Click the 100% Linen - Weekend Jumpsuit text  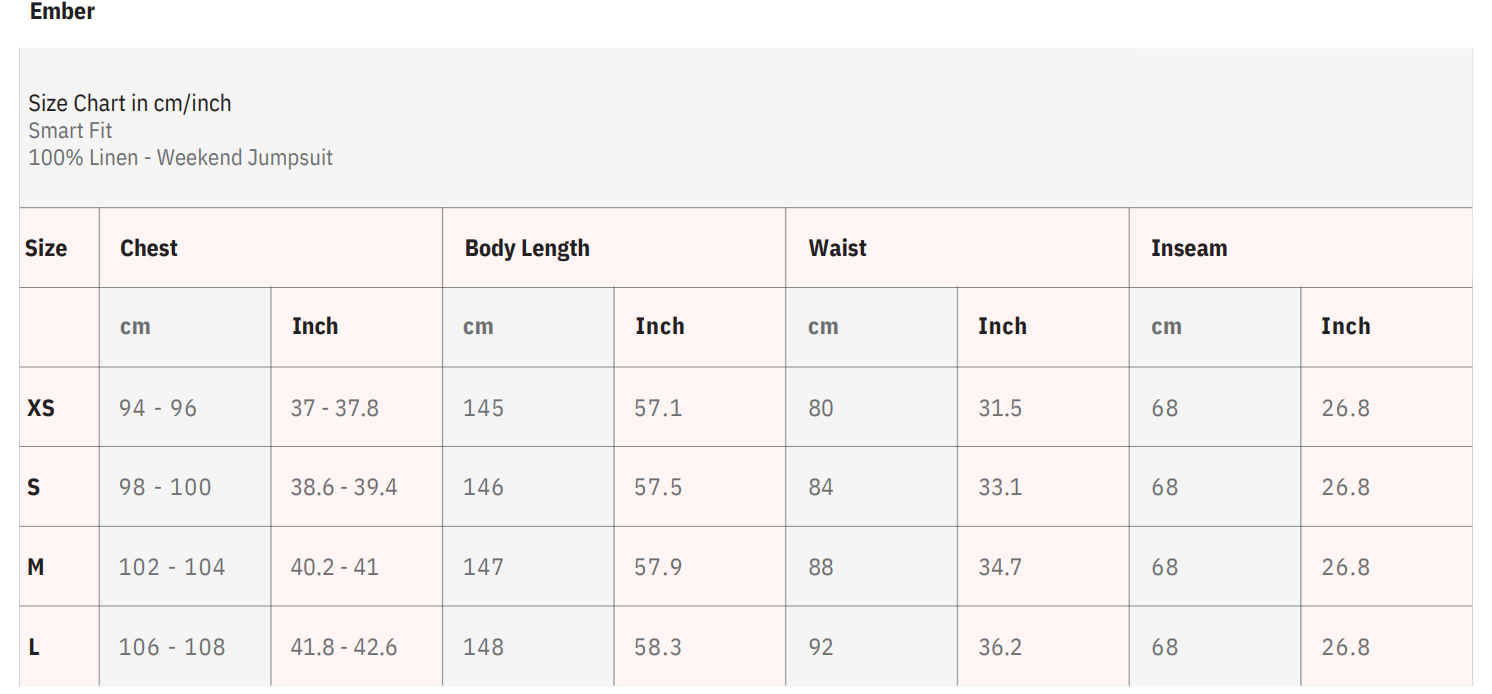point(180,157)
